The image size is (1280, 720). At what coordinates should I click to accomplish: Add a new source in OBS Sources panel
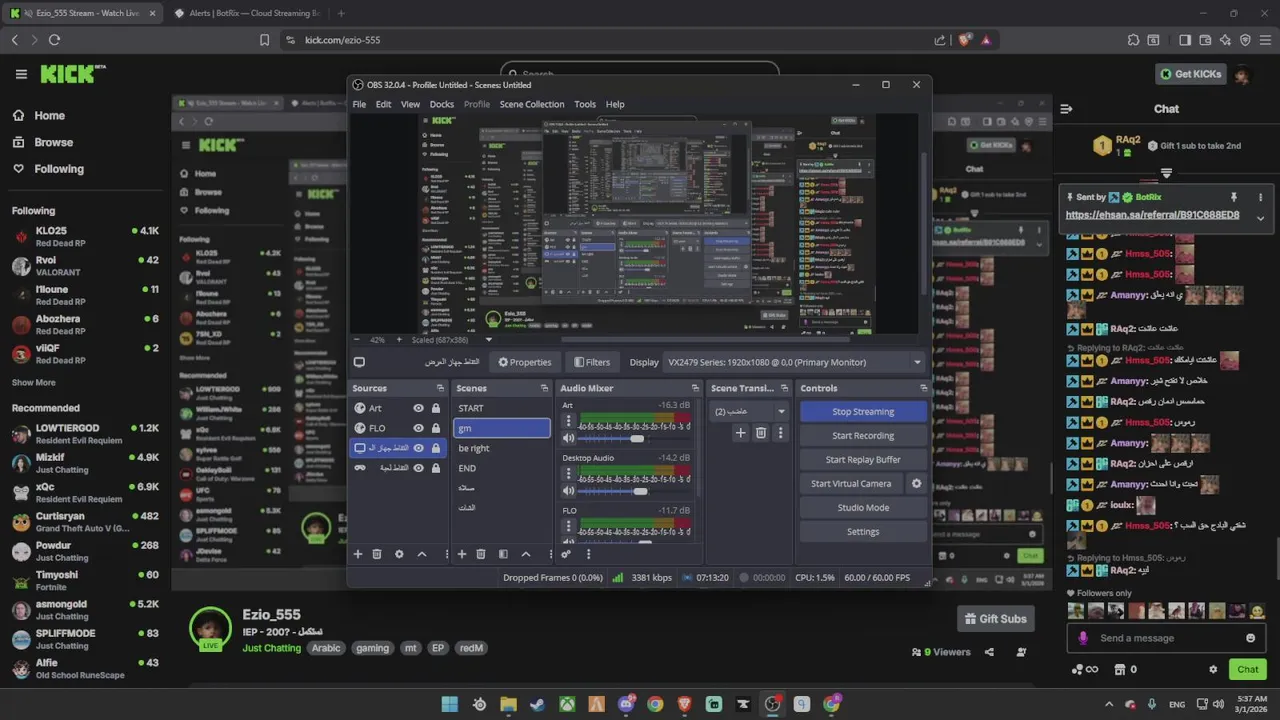point(358,554)
